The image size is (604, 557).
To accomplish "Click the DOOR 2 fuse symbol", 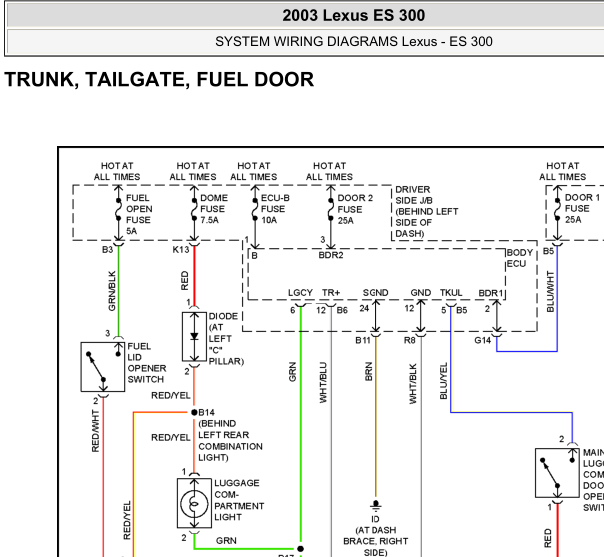I will pos(331,210).
